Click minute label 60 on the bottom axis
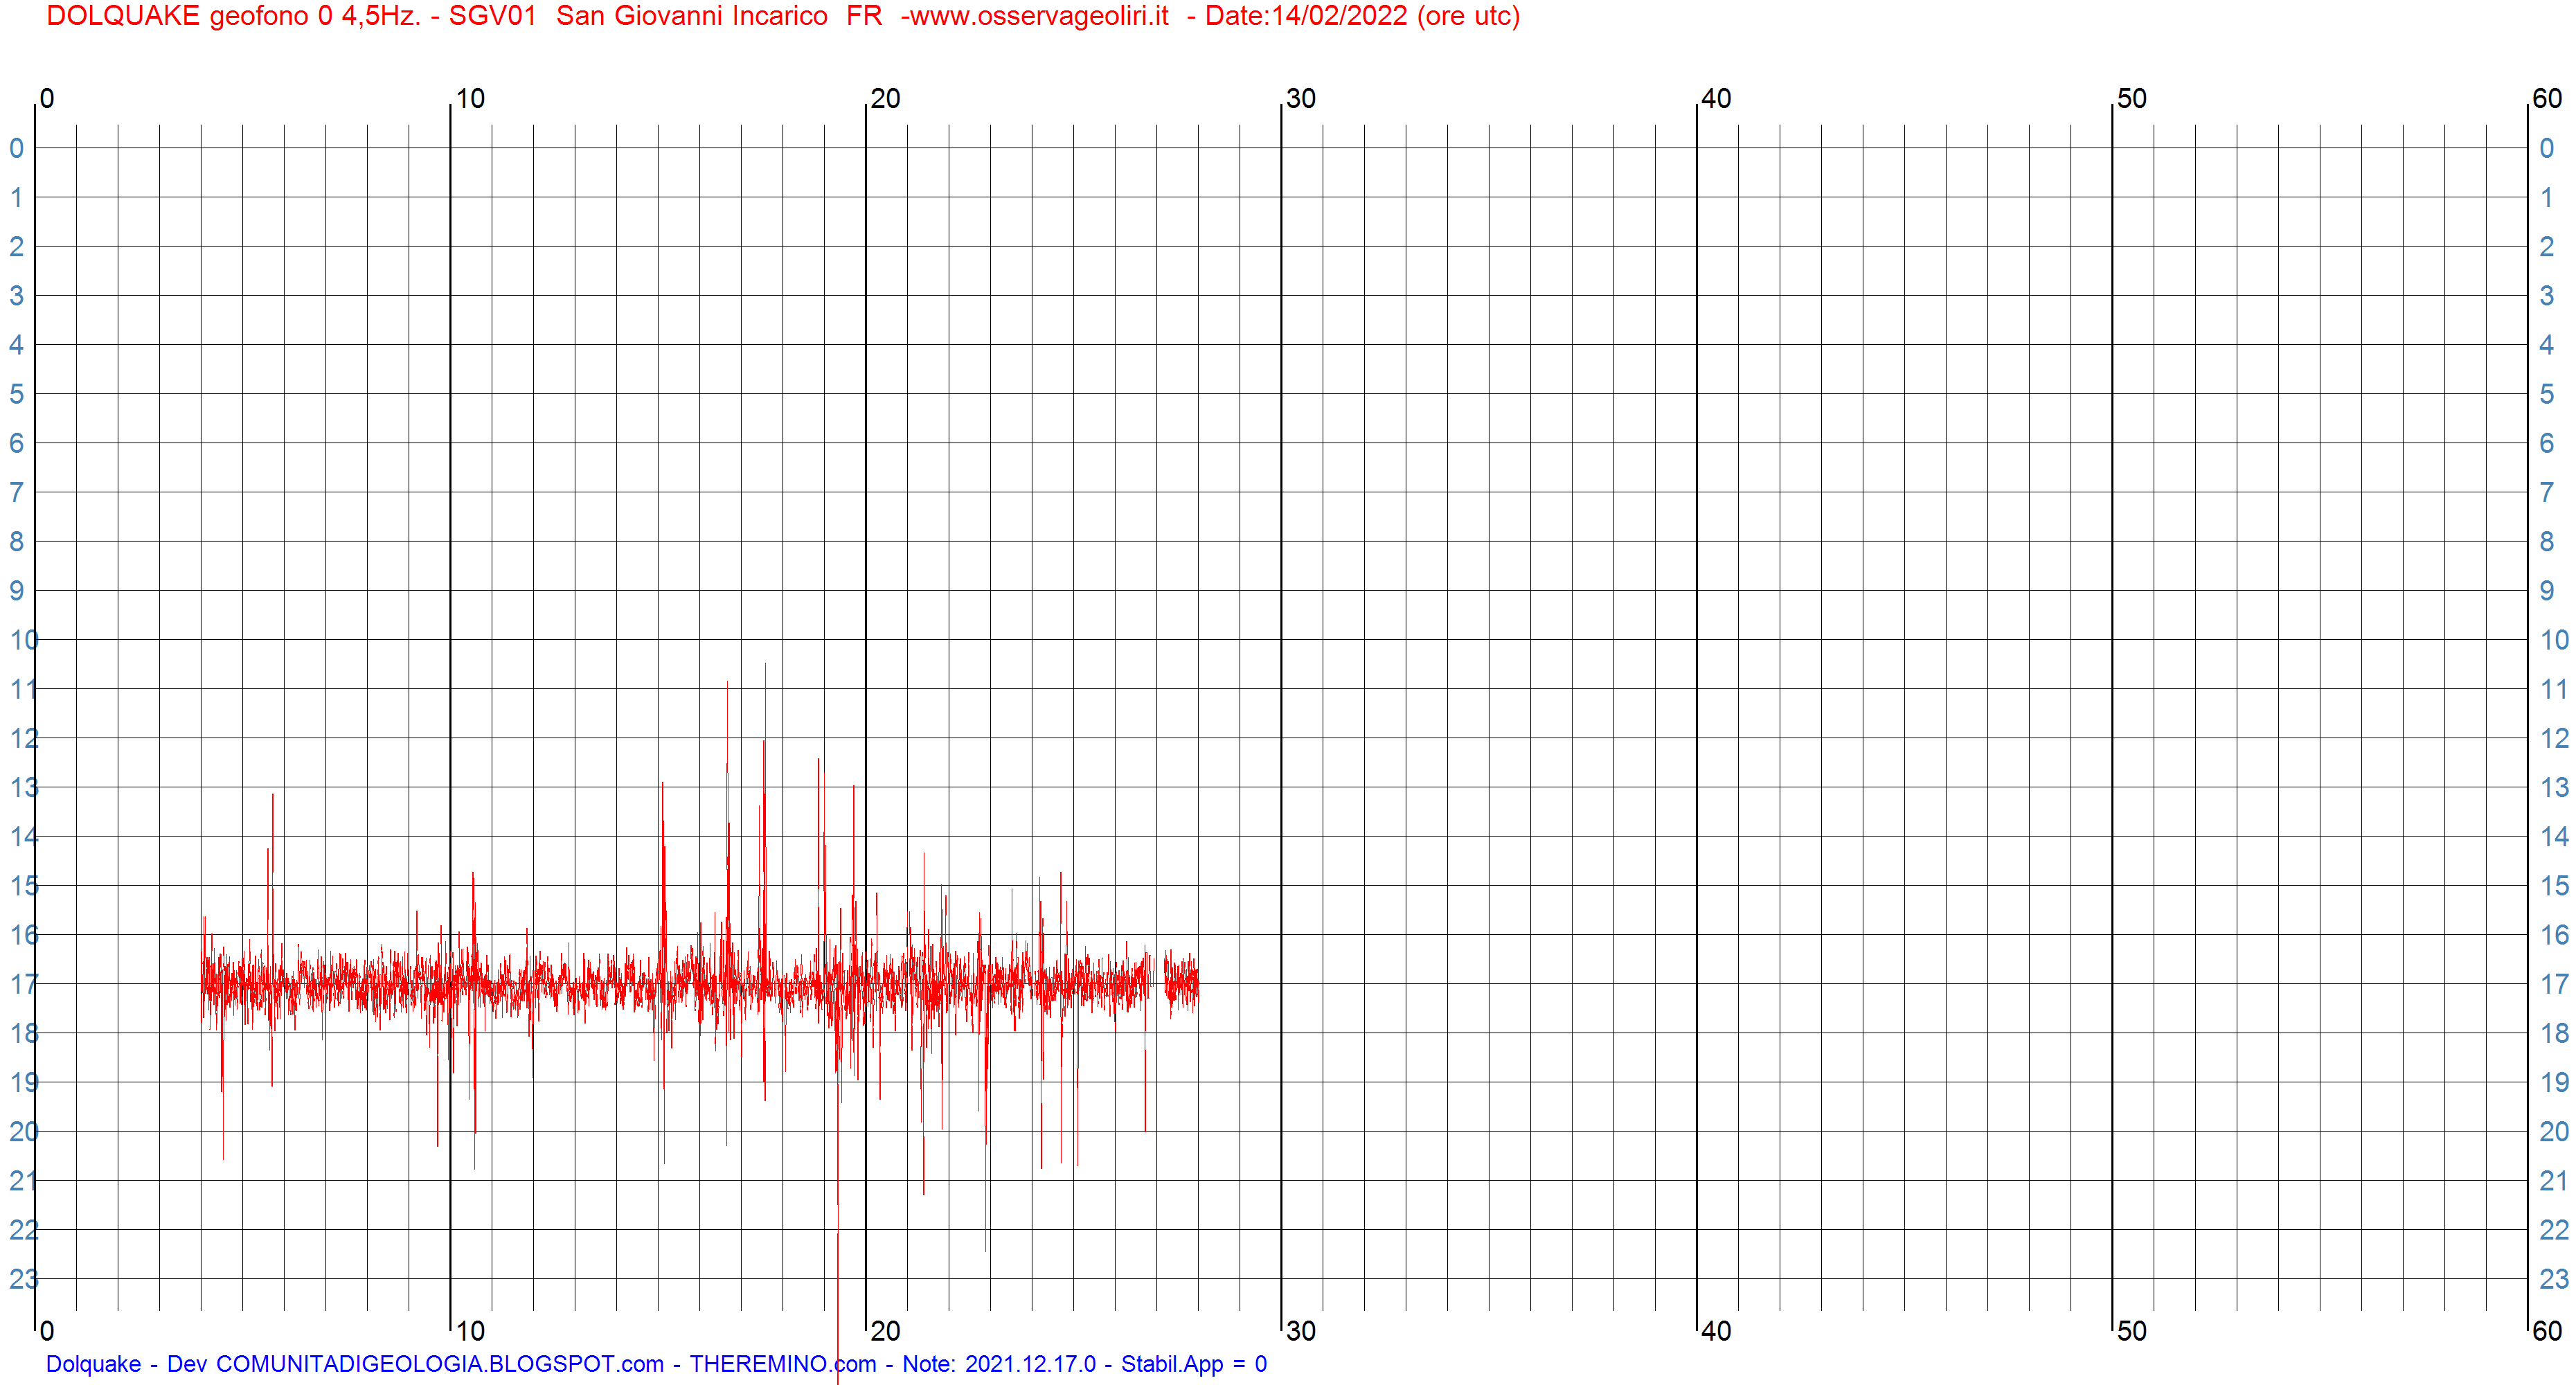Viewport: 2576px width, 1385px height. pyautogui.click(x=2547, y=1331)
